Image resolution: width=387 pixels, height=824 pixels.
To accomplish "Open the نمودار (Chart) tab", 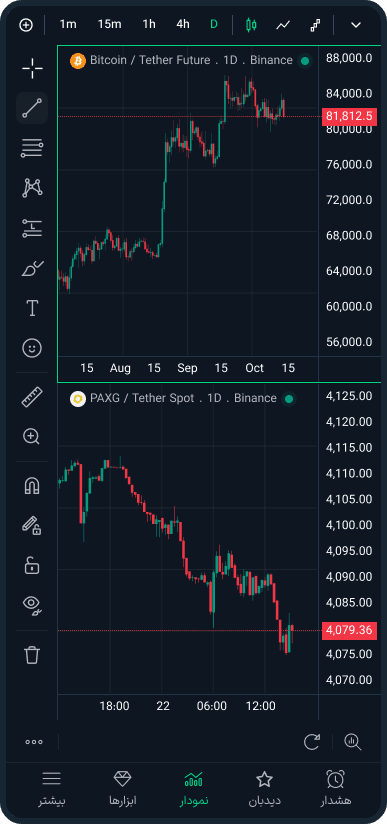I will coord(194,789).
